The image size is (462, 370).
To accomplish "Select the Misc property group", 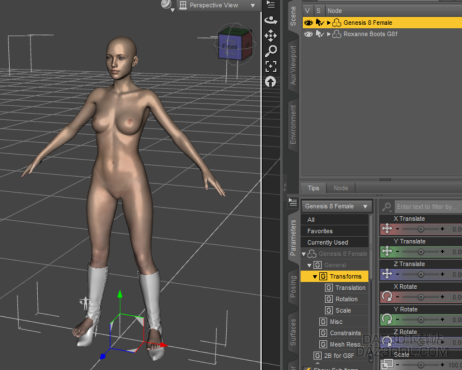I will (336, 322).
